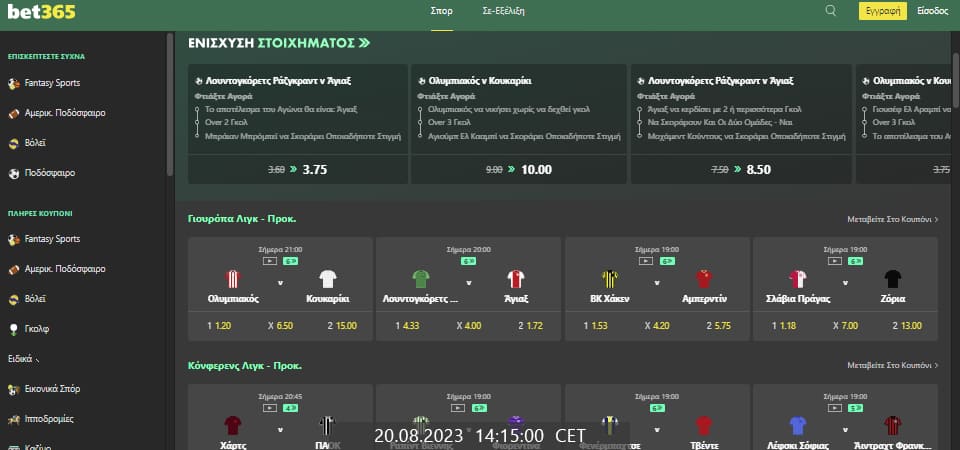
Task: Click the Ολυμπιακός red striped jersey
Action: click(233, 279)
